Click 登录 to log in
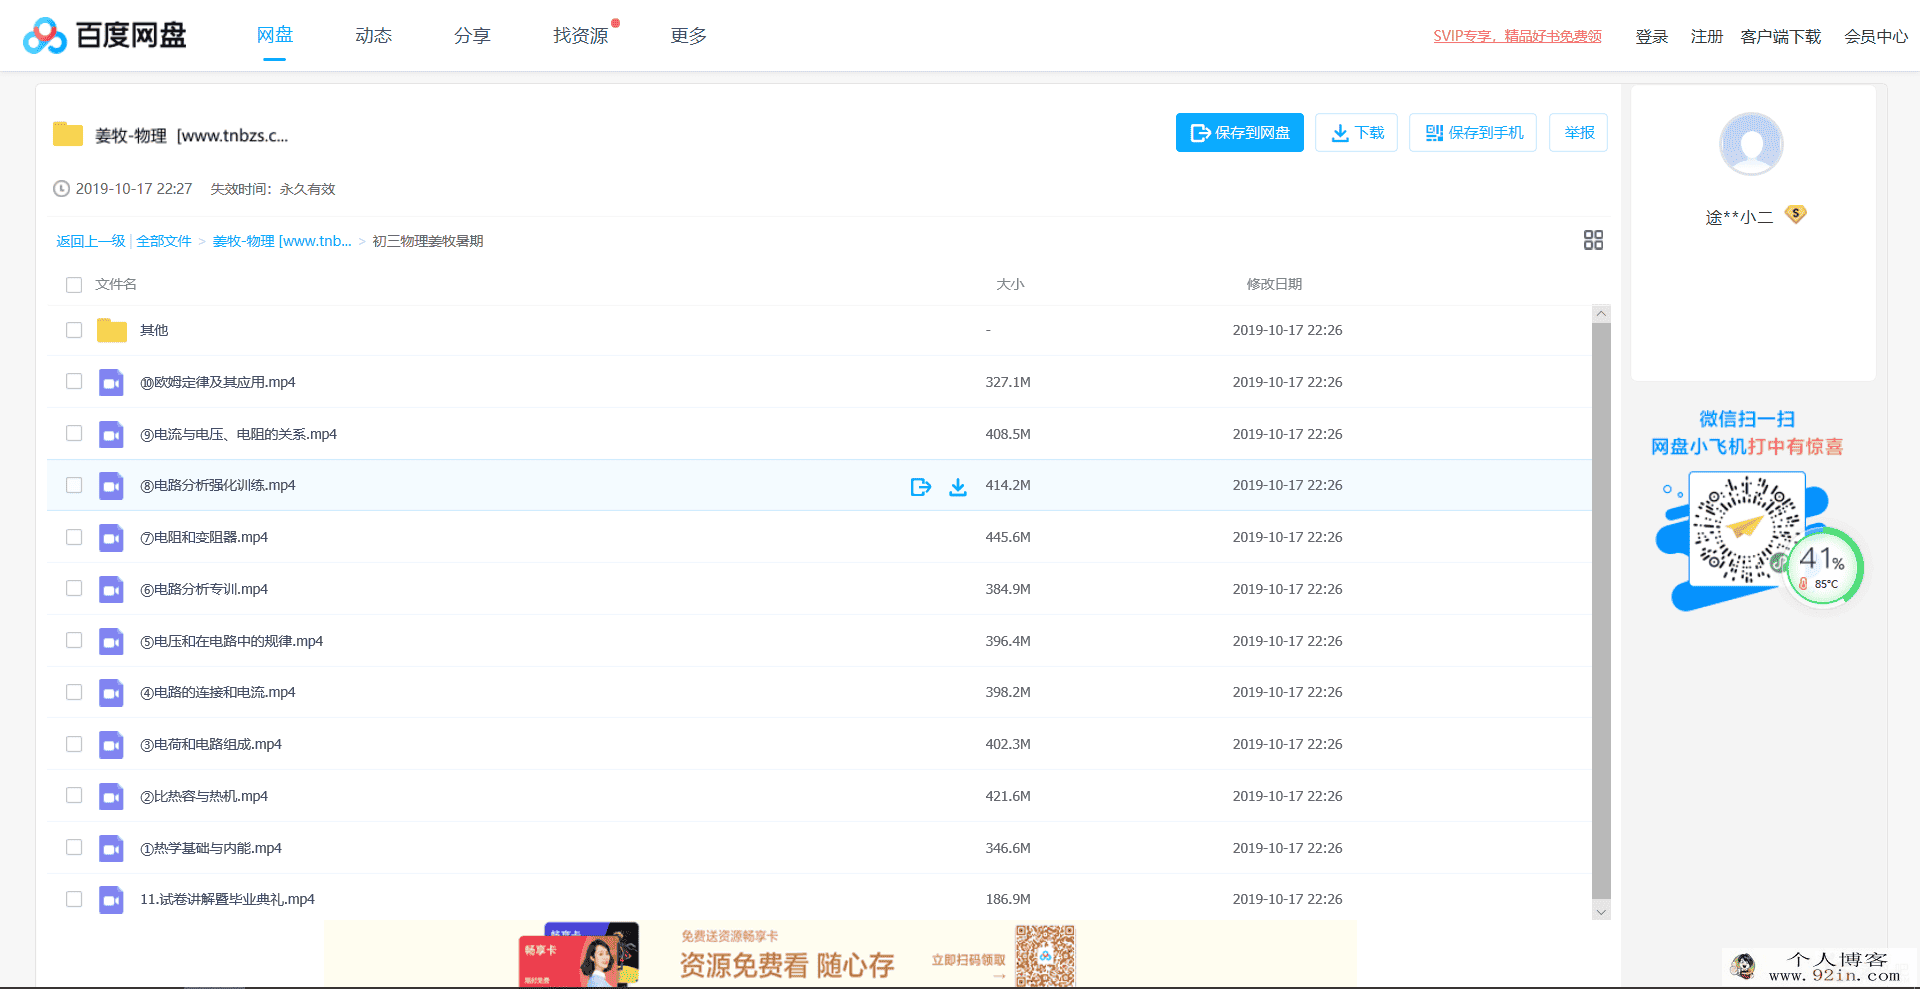This screenshot has width=1920, height=989. pos(1652,37)
